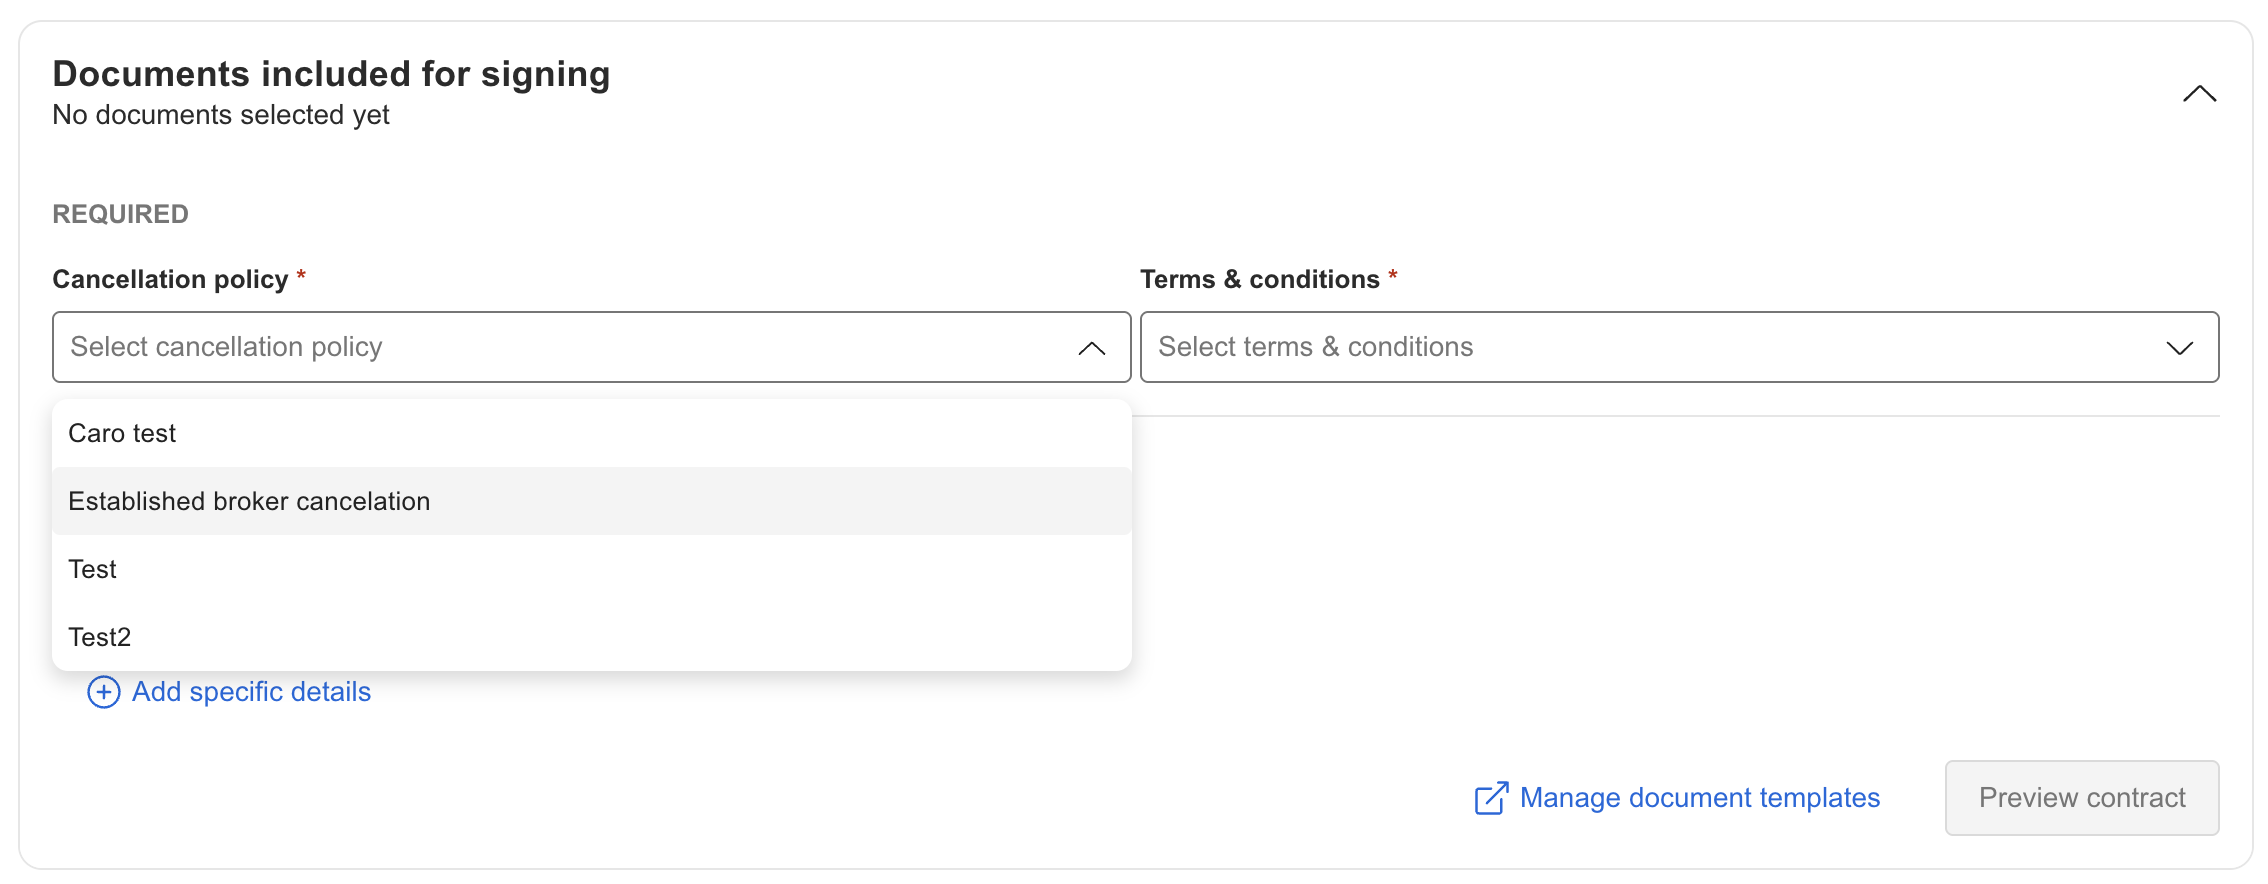
Task: Select Established broker cancelation option
Action: (592, 501)
